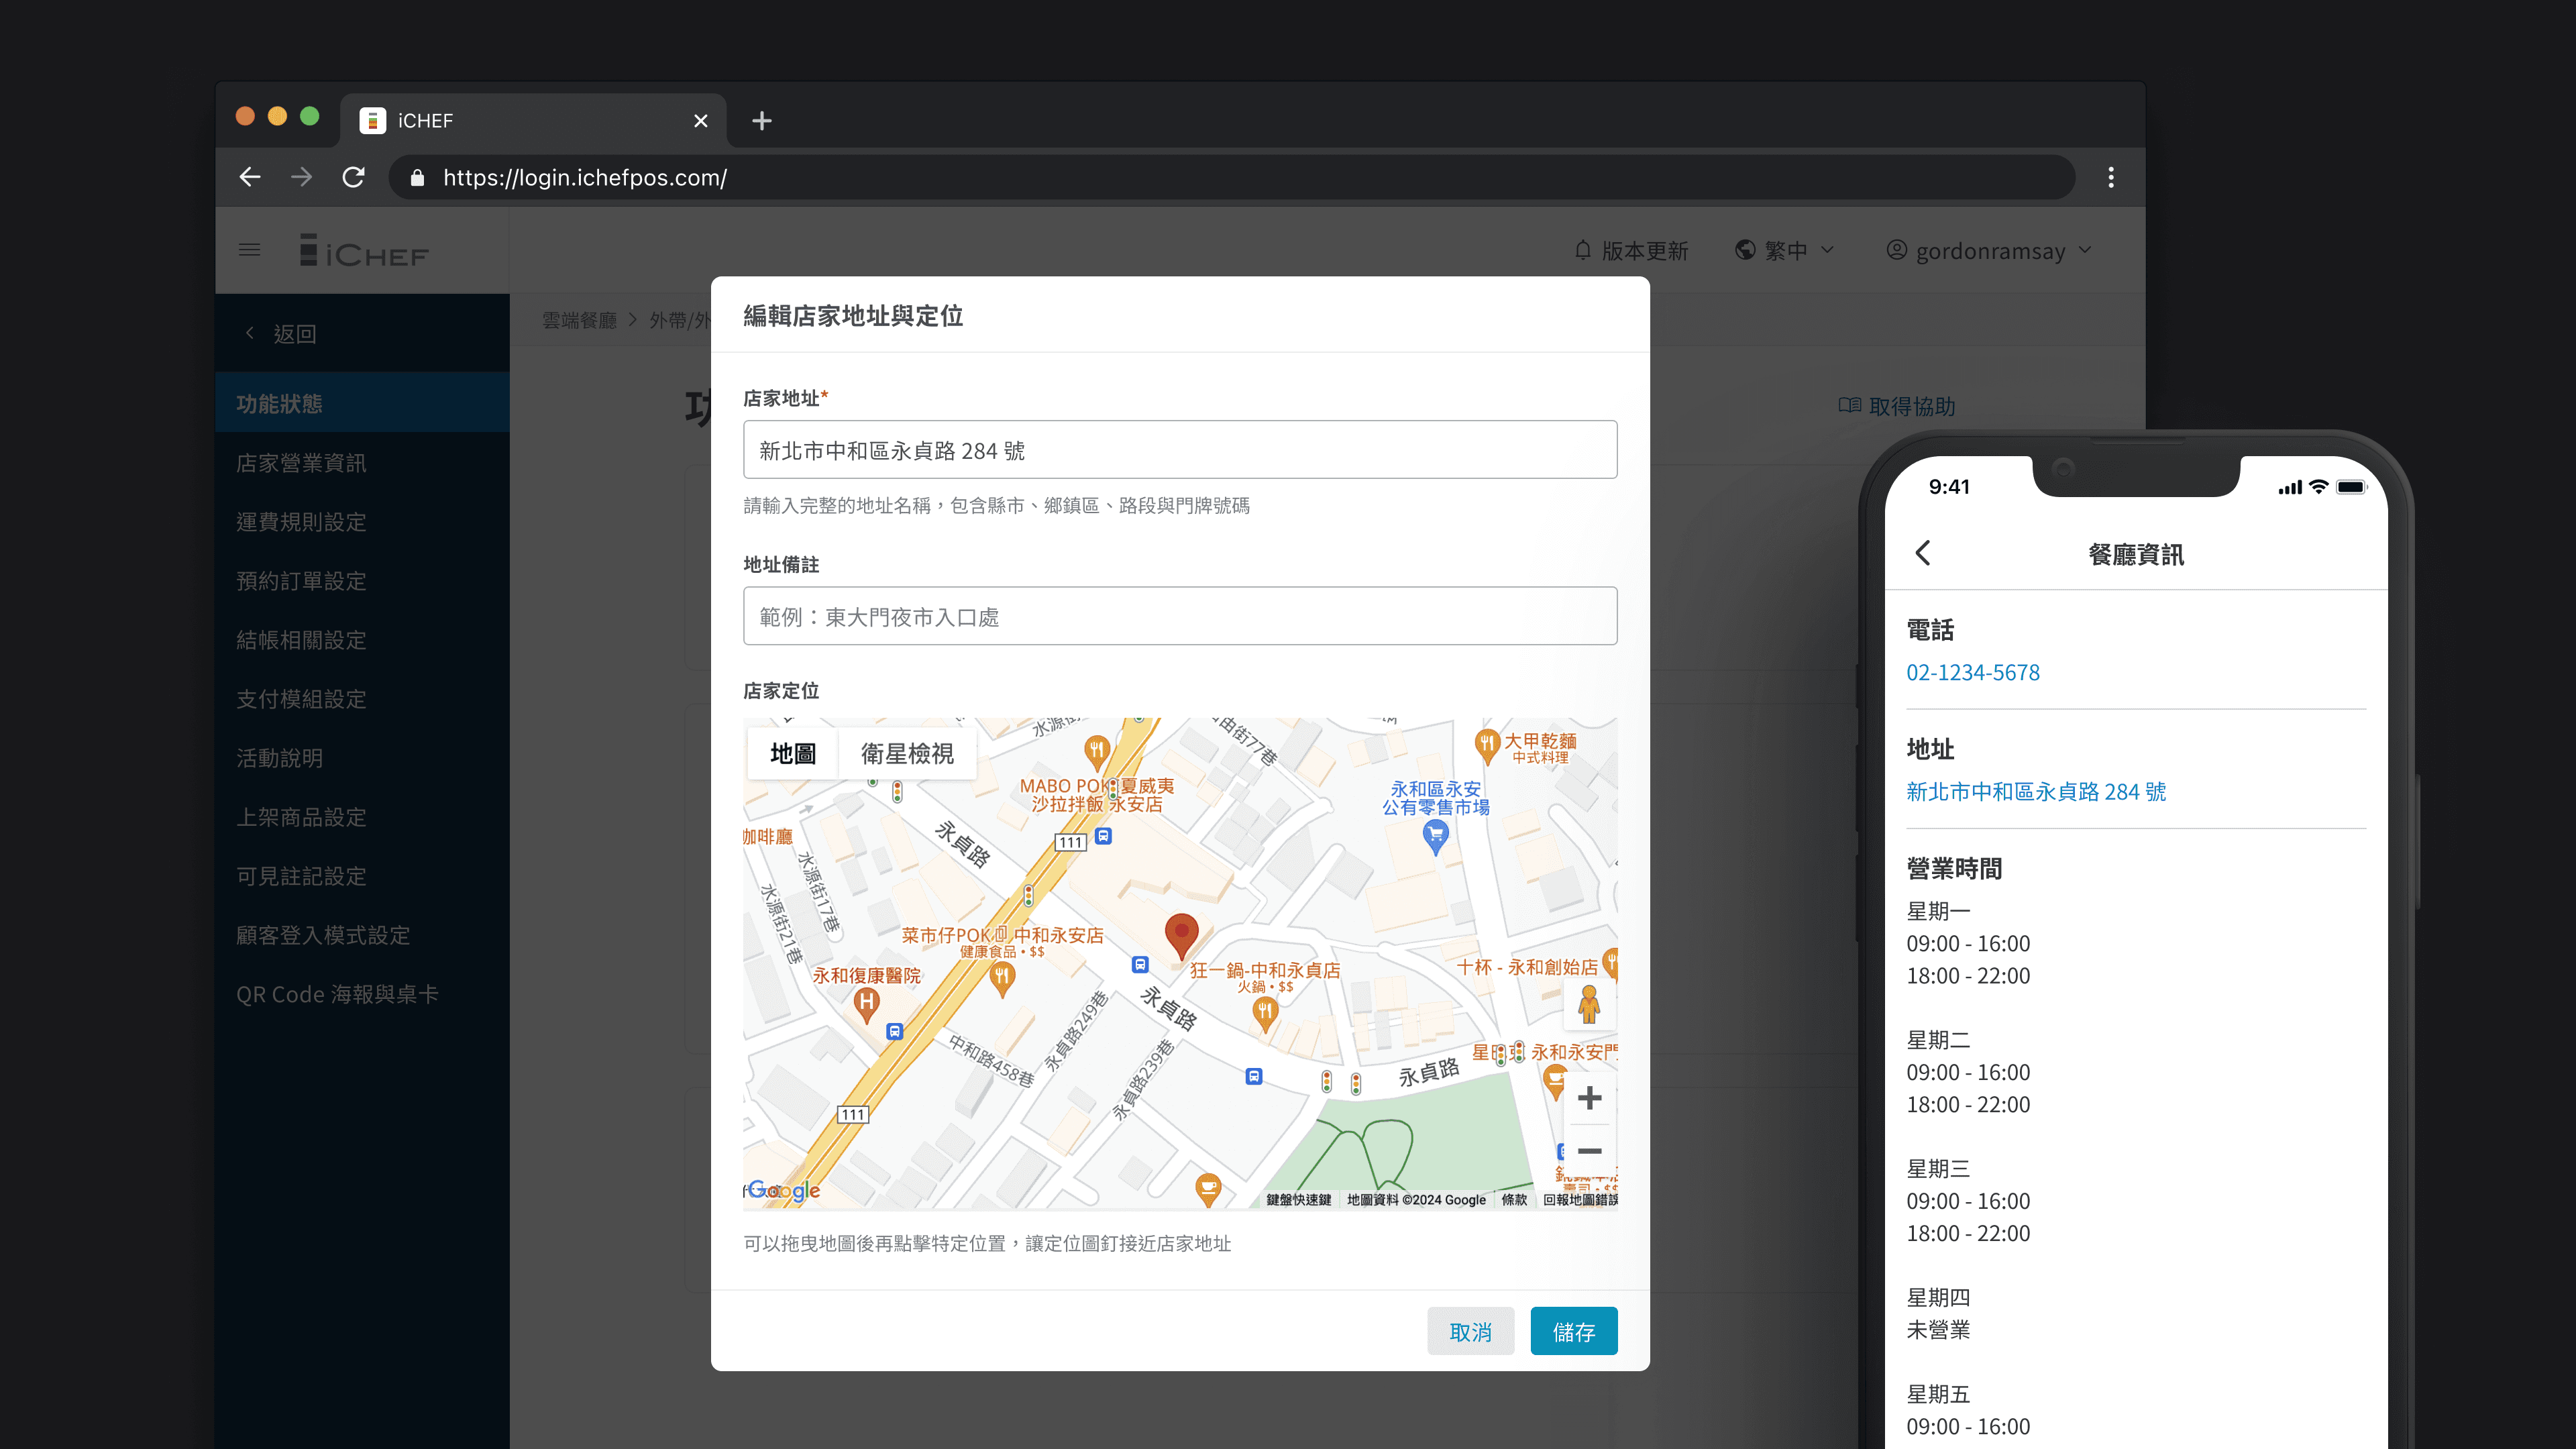This screenshot has width=2576, height=1449.
Task: Switch map to 衛星檢視 view
Action: (x=906, y=753)
